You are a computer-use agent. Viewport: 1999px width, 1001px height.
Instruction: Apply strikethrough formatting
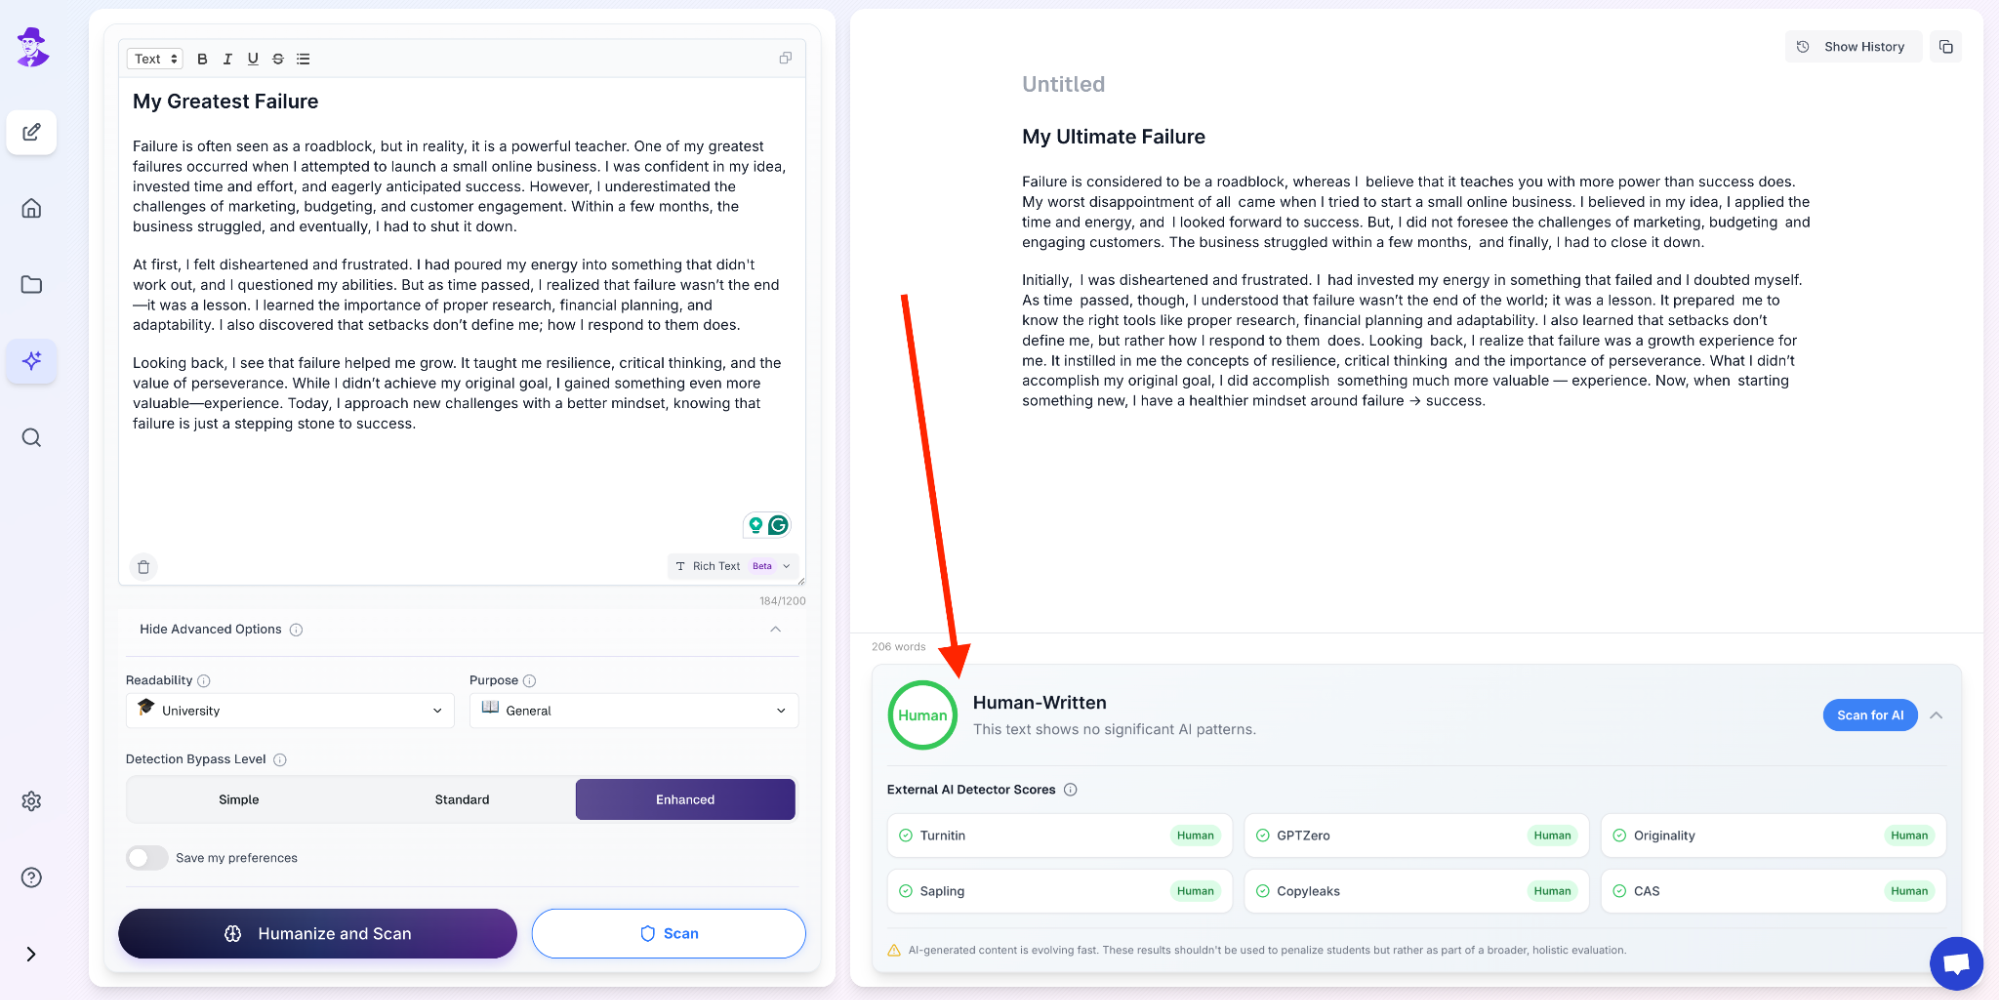click(x=277, y=58)
